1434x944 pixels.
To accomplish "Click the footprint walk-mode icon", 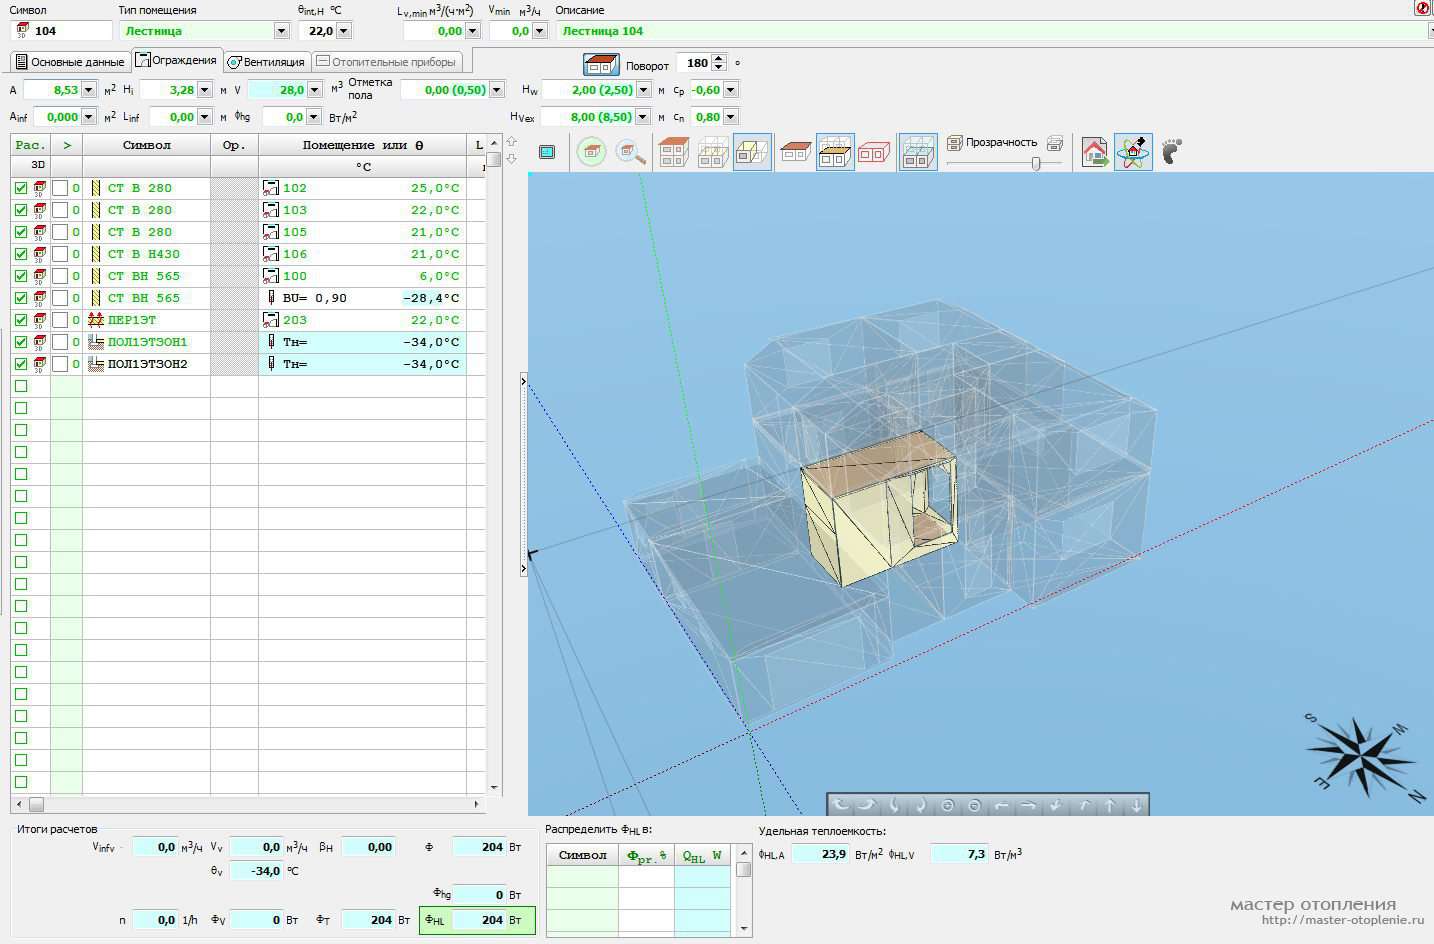I will pyautogui.click(x=1171, y=152).
